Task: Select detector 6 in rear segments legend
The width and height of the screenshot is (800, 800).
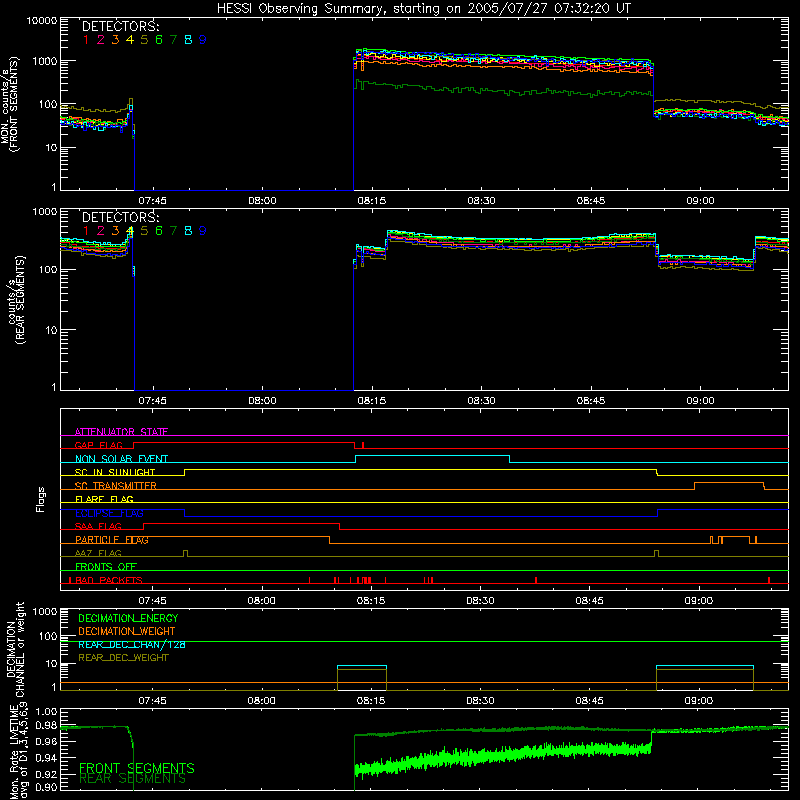Action: click(159, 231)
